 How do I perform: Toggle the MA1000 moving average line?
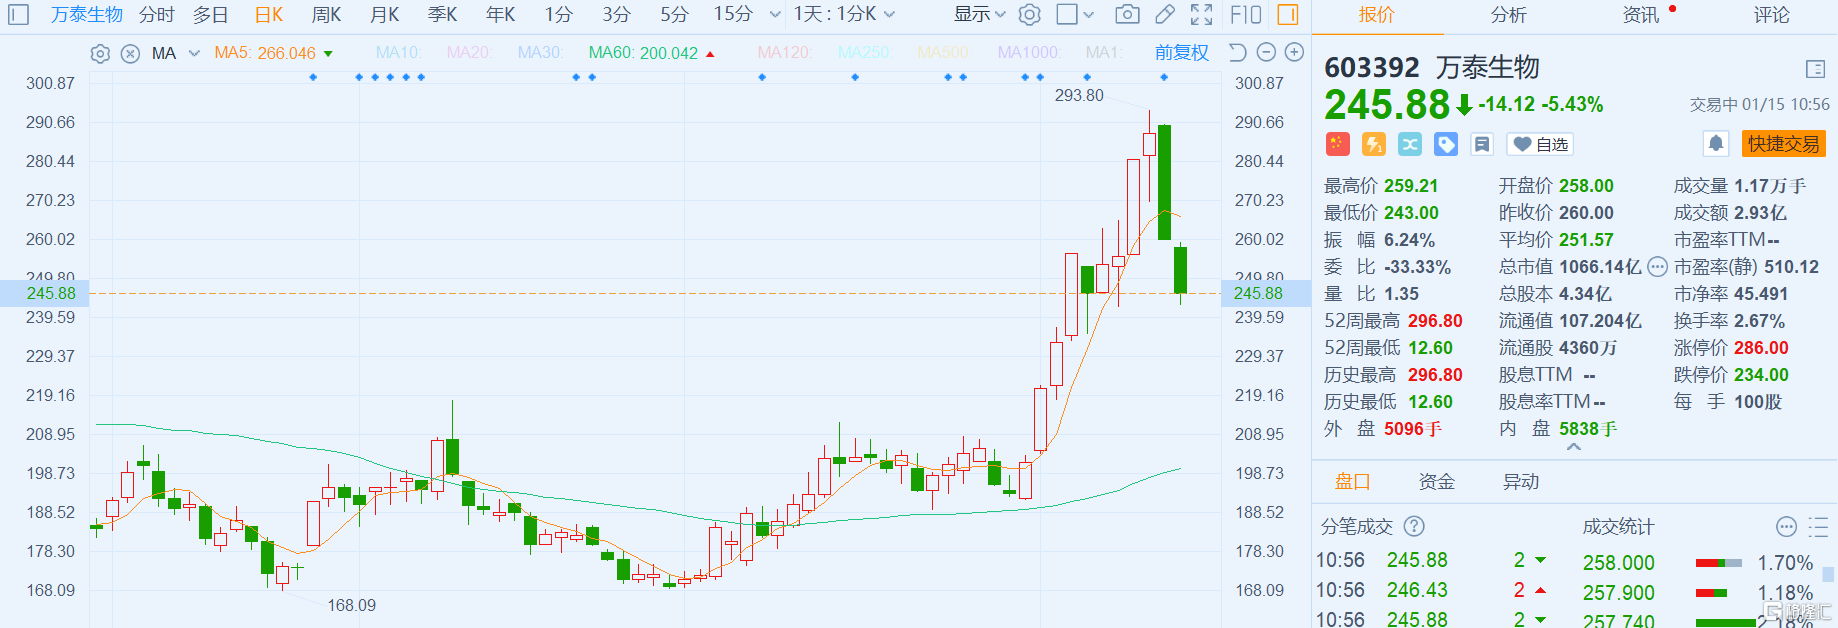tap(1030, 52)
